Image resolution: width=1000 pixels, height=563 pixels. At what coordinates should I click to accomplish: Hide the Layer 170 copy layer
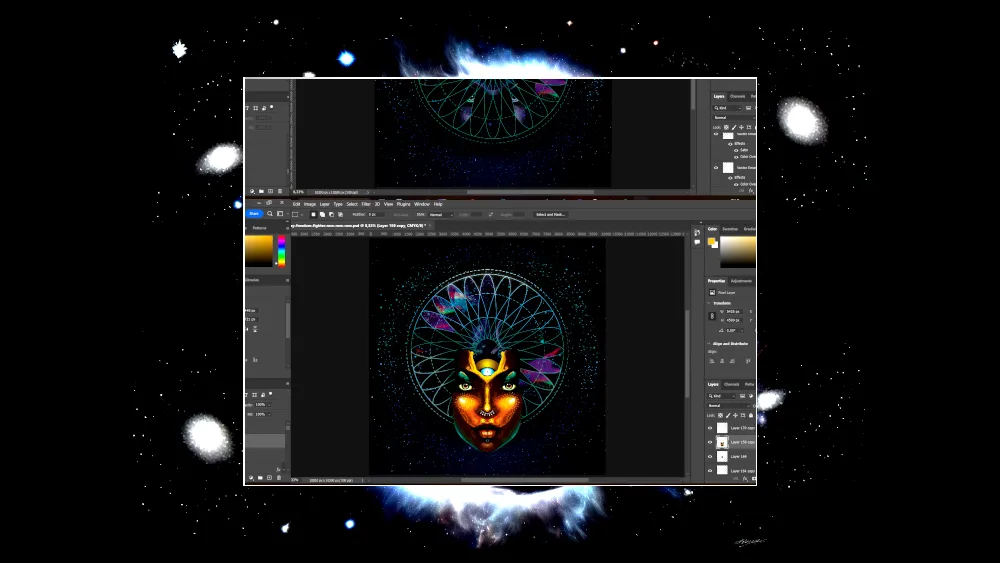(x=710, y=428)
